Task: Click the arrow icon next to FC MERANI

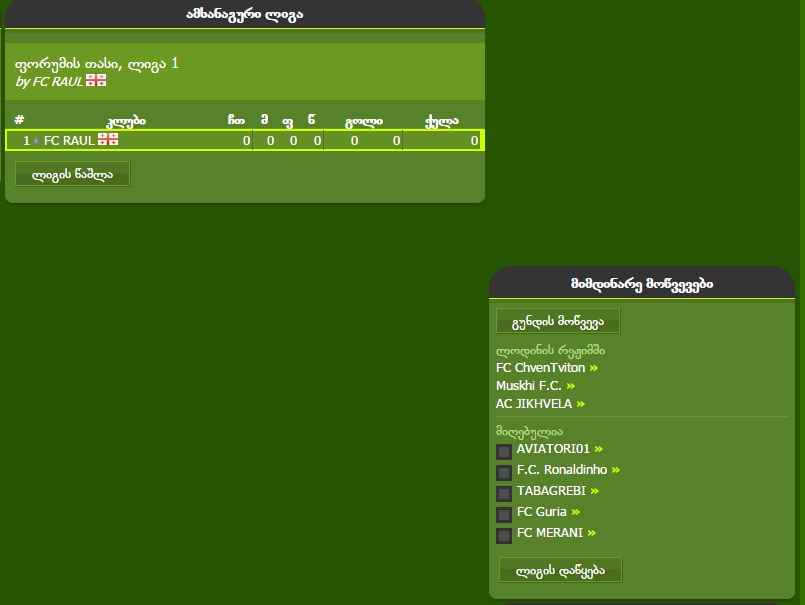Action: 592,534
